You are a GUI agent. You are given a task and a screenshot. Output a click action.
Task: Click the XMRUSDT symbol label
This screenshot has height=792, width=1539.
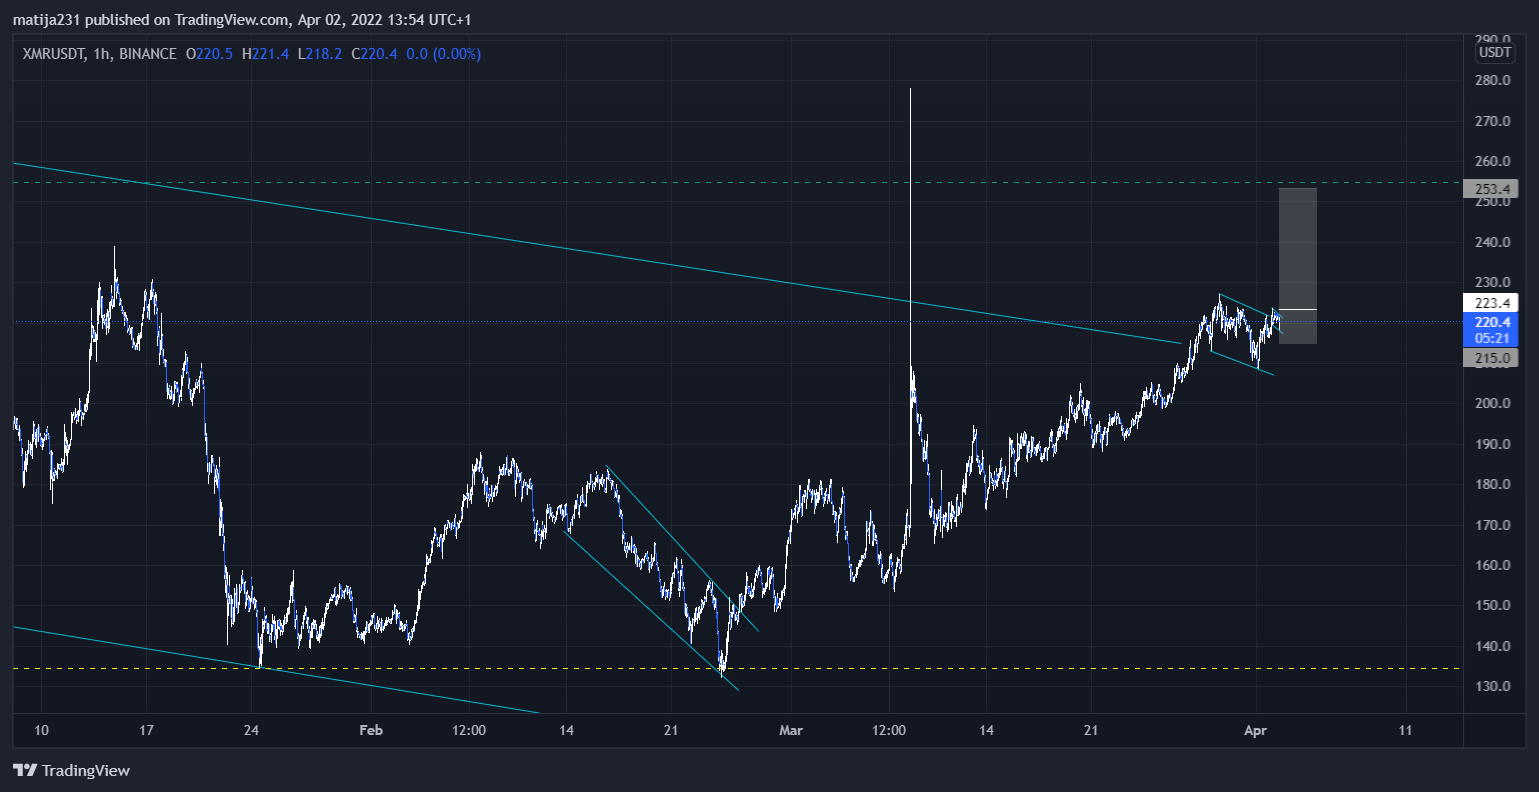53,54
